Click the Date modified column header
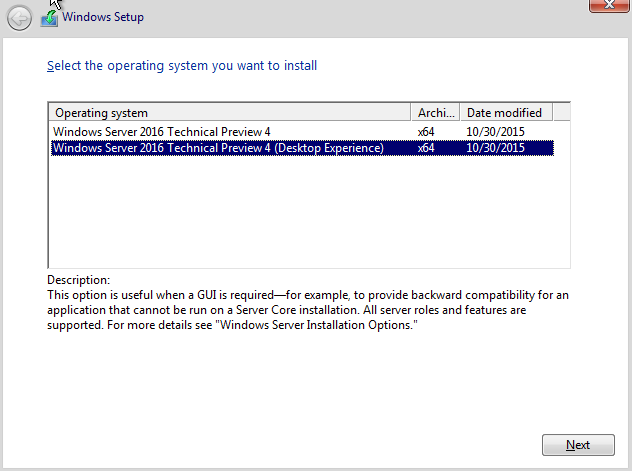632x471 pixels. tap(507, 112)
